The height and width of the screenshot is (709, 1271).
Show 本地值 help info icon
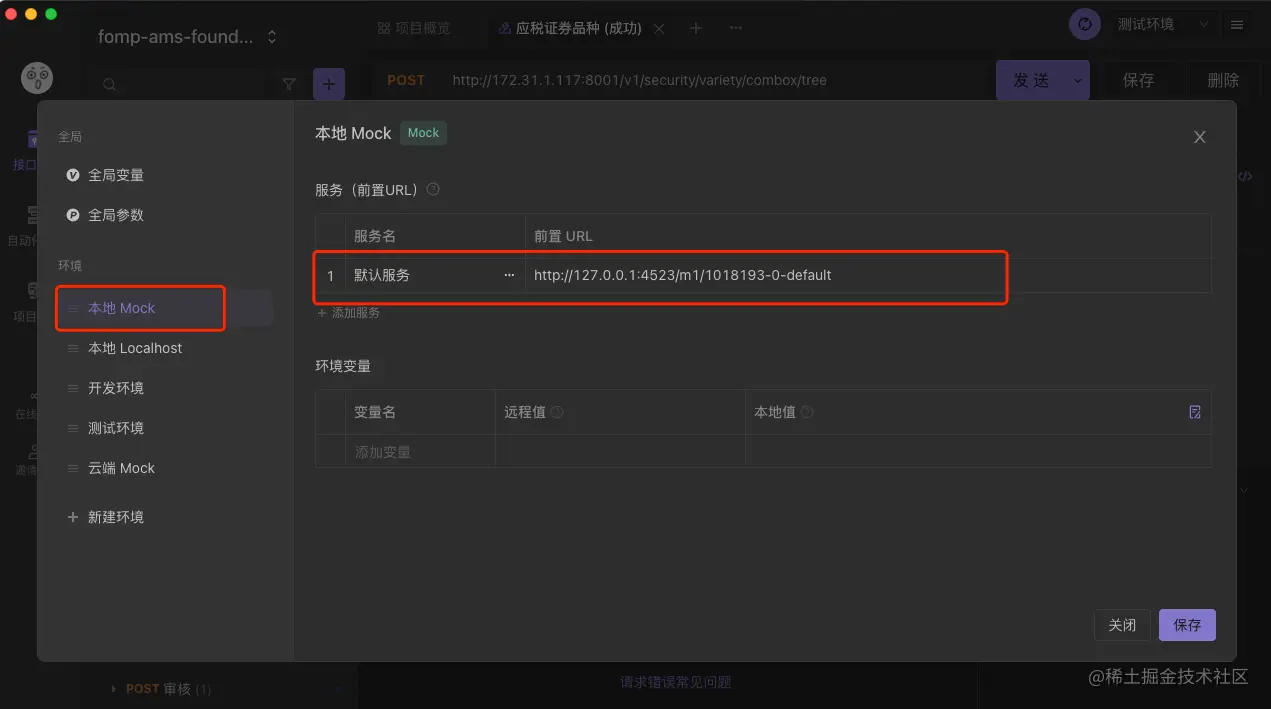pos(807,412)
